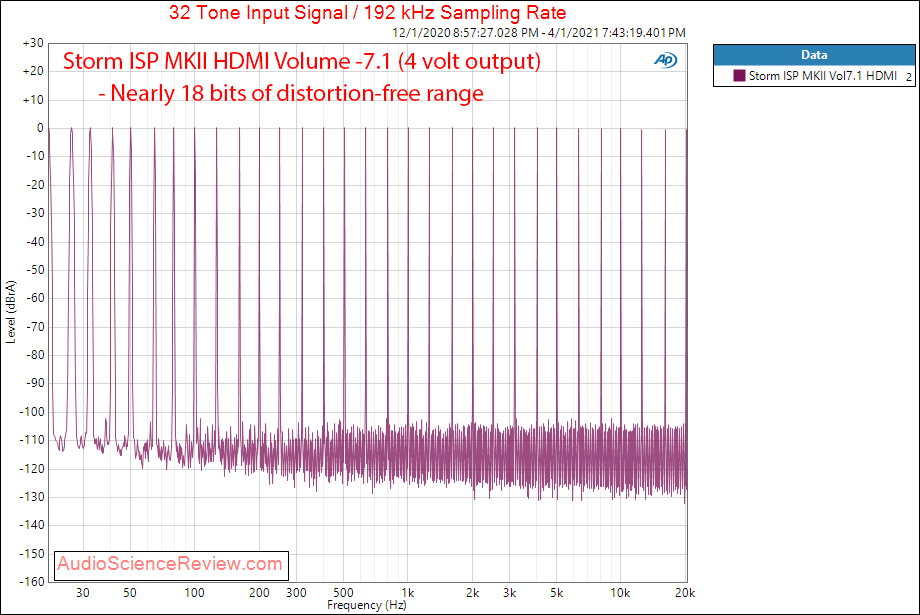Click the Level (dBrA) axis label
Image resolution: width=920 pixels, height=615 pixels.
point(11,312)
